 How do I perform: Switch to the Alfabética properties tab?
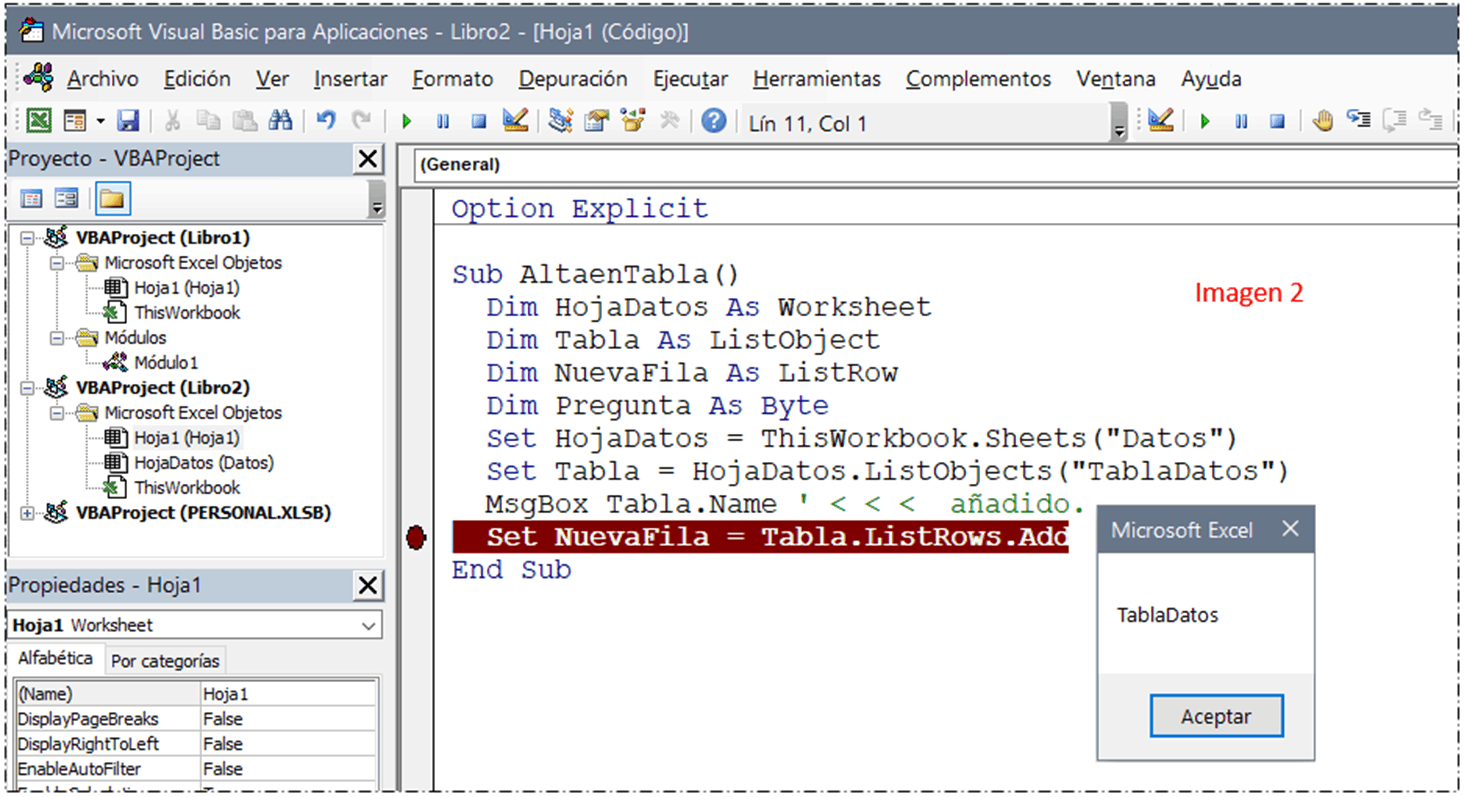pos(56,658)
